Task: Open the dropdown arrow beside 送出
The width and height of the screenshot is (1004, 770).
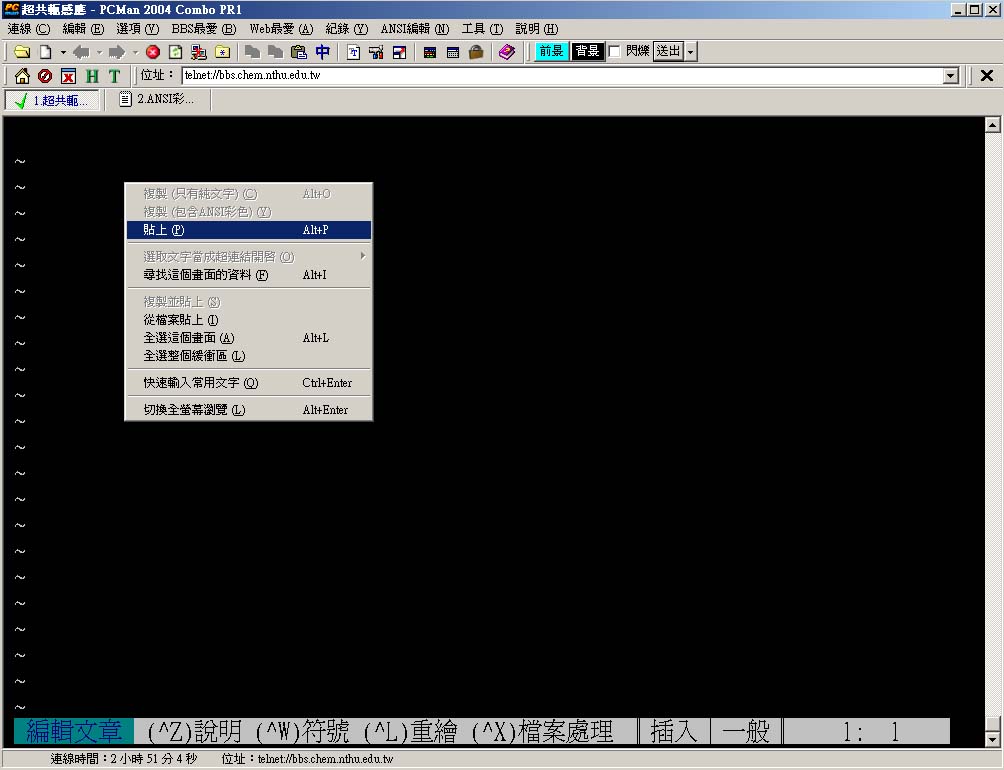Action: 690,52
